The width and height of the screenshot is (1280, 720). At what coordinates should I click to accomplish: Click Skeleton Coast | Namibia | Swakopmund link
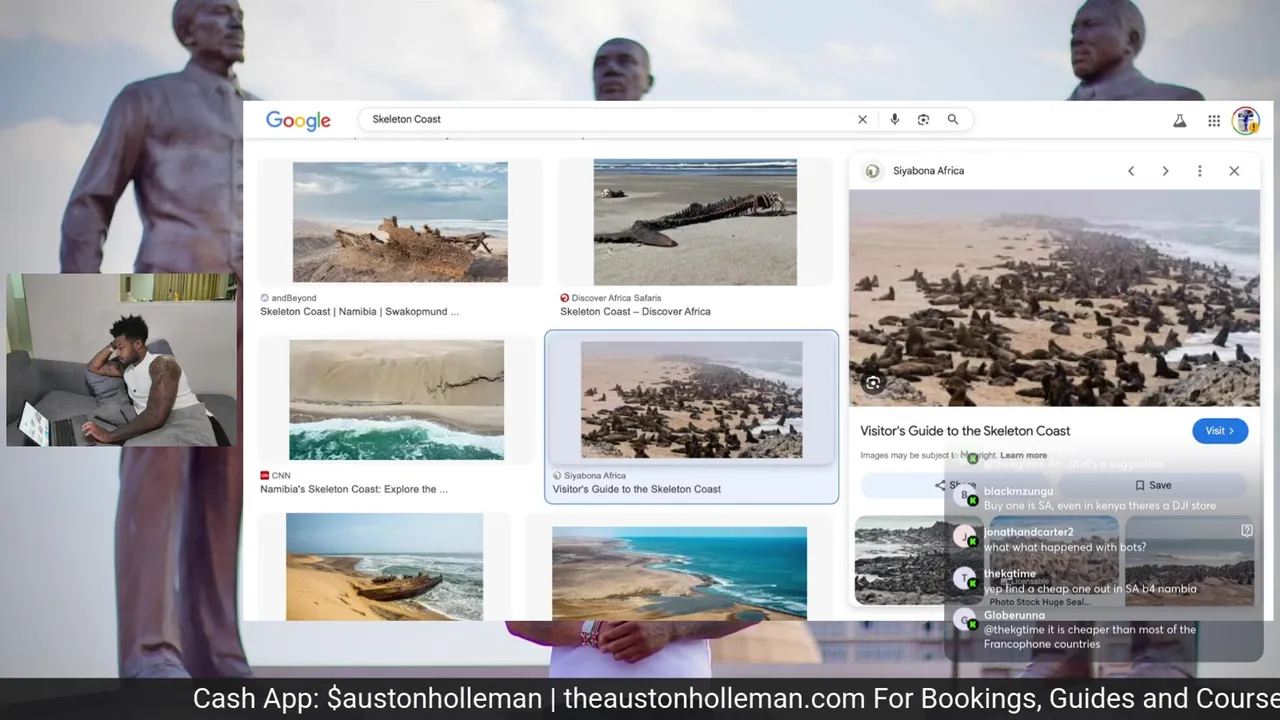tap(359, 312)
